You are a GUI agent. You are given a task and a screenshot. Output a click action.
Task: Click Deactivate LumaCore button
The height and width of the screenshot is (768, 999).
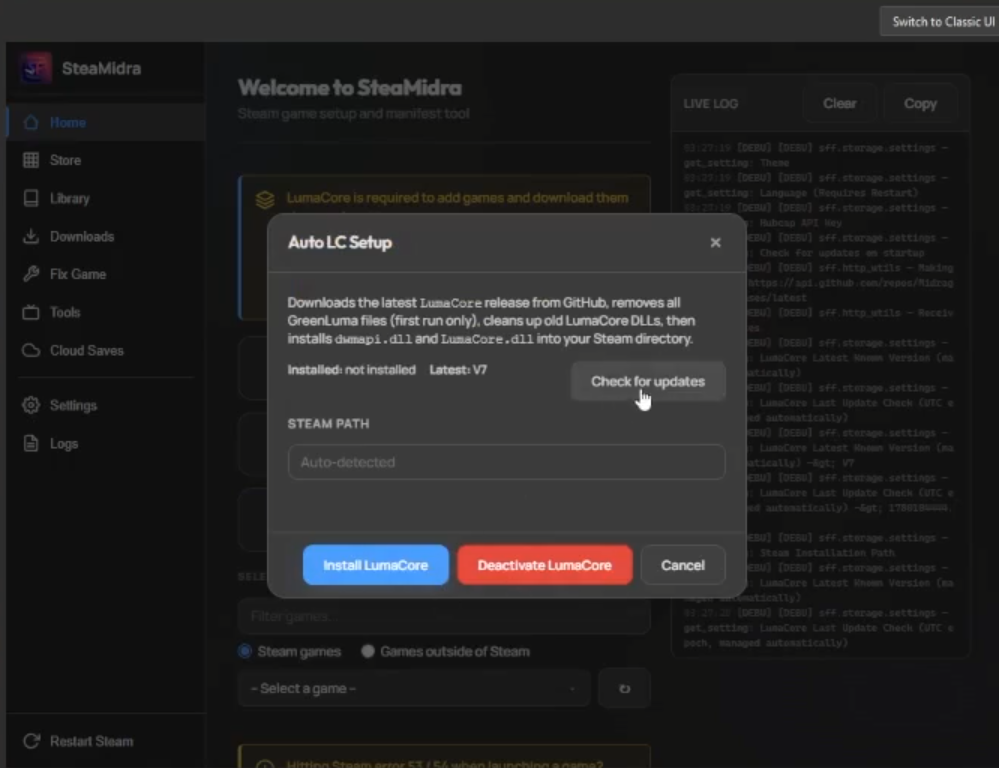click(x=545, y=565)
